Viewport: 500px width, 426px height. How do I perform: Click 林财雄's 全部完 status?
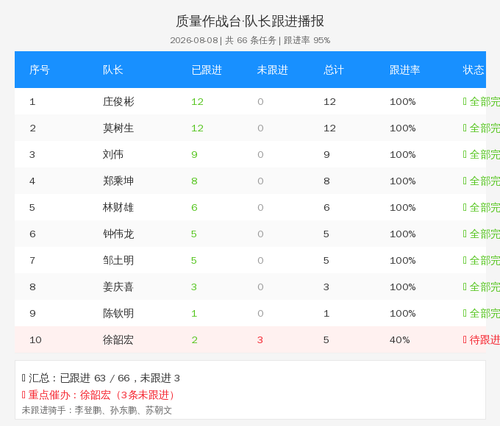tap(481, 207)
